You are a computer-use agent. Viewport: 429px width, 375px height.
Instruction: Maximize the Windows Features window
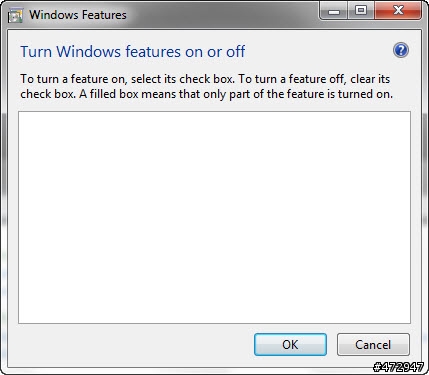361,11
